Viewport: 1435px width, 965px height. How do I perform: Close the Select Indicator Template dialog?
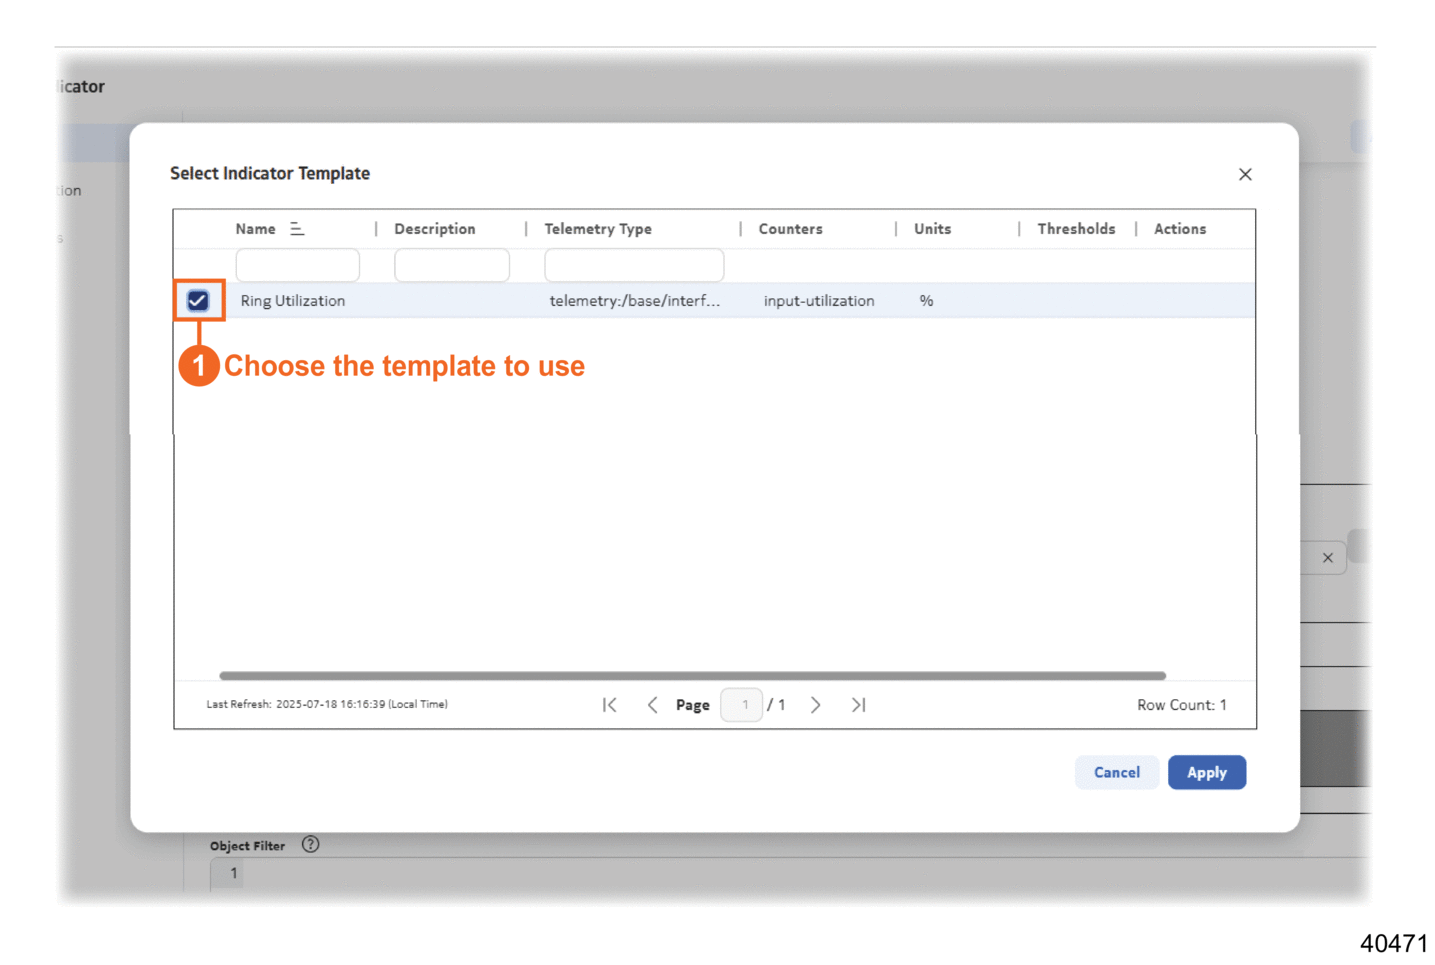pos(1244,174)
